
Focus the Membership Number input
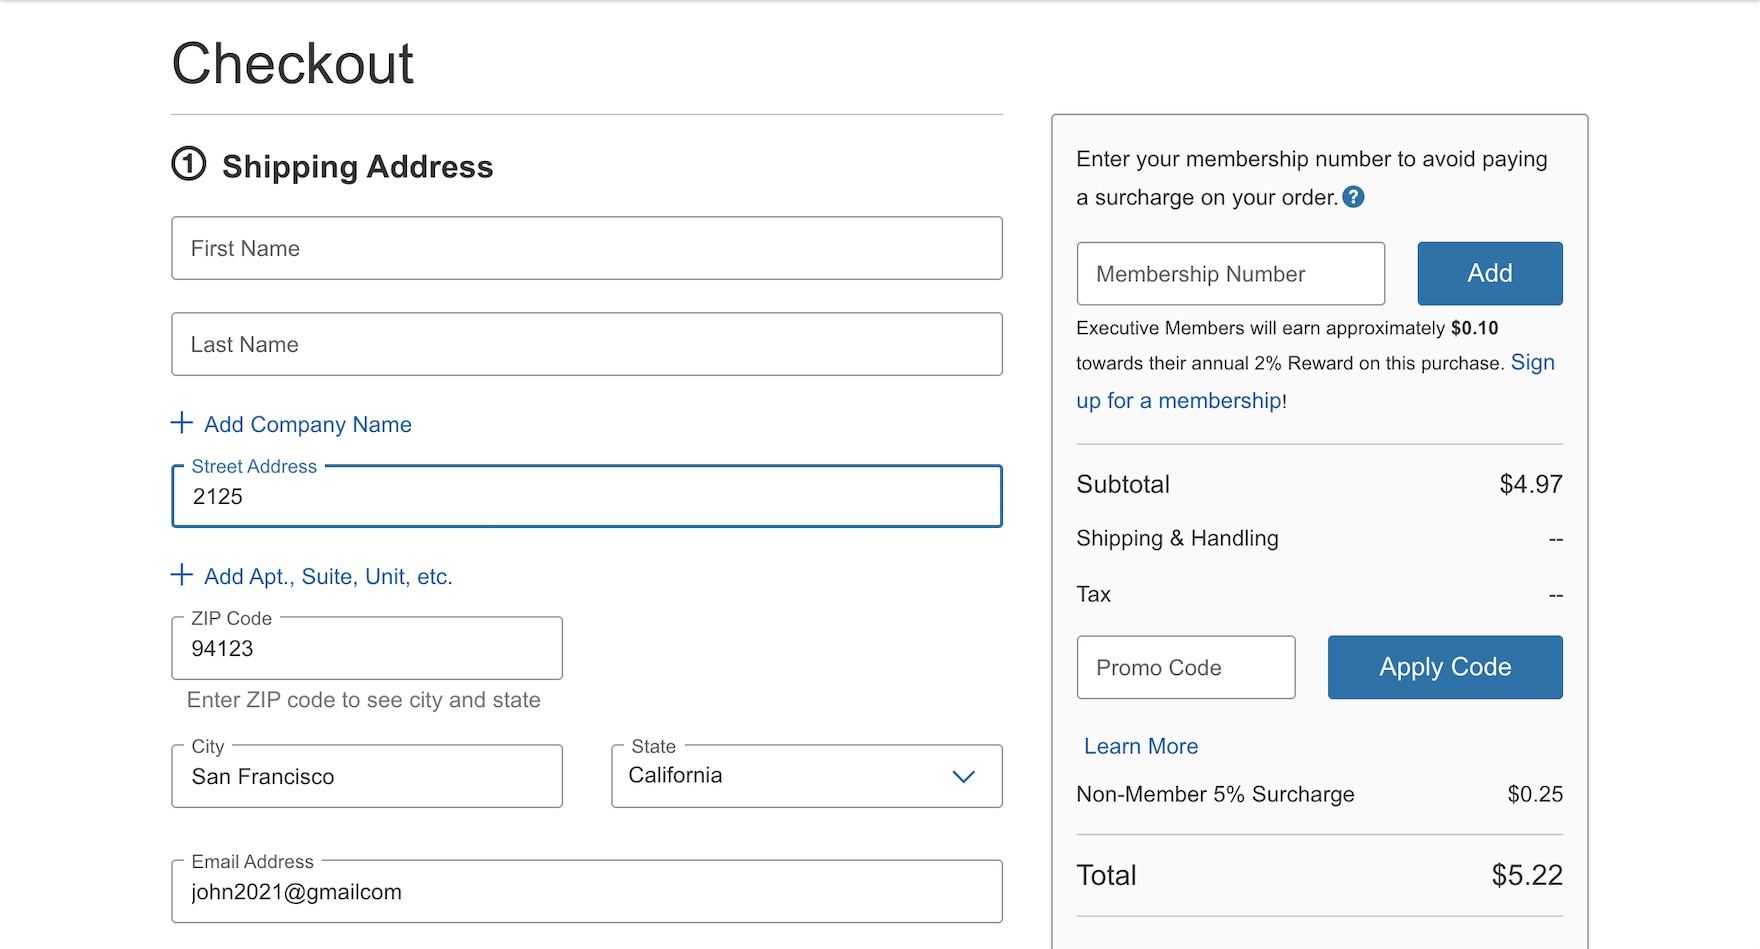click(x=1230, y=274)
